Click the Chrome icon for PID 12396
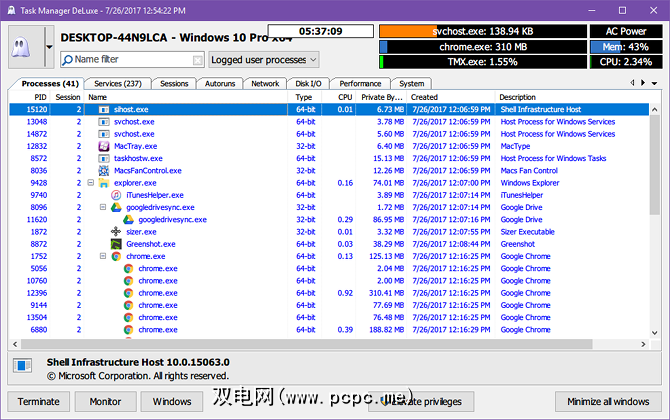 pyautogui.click(x=128, y=293)
